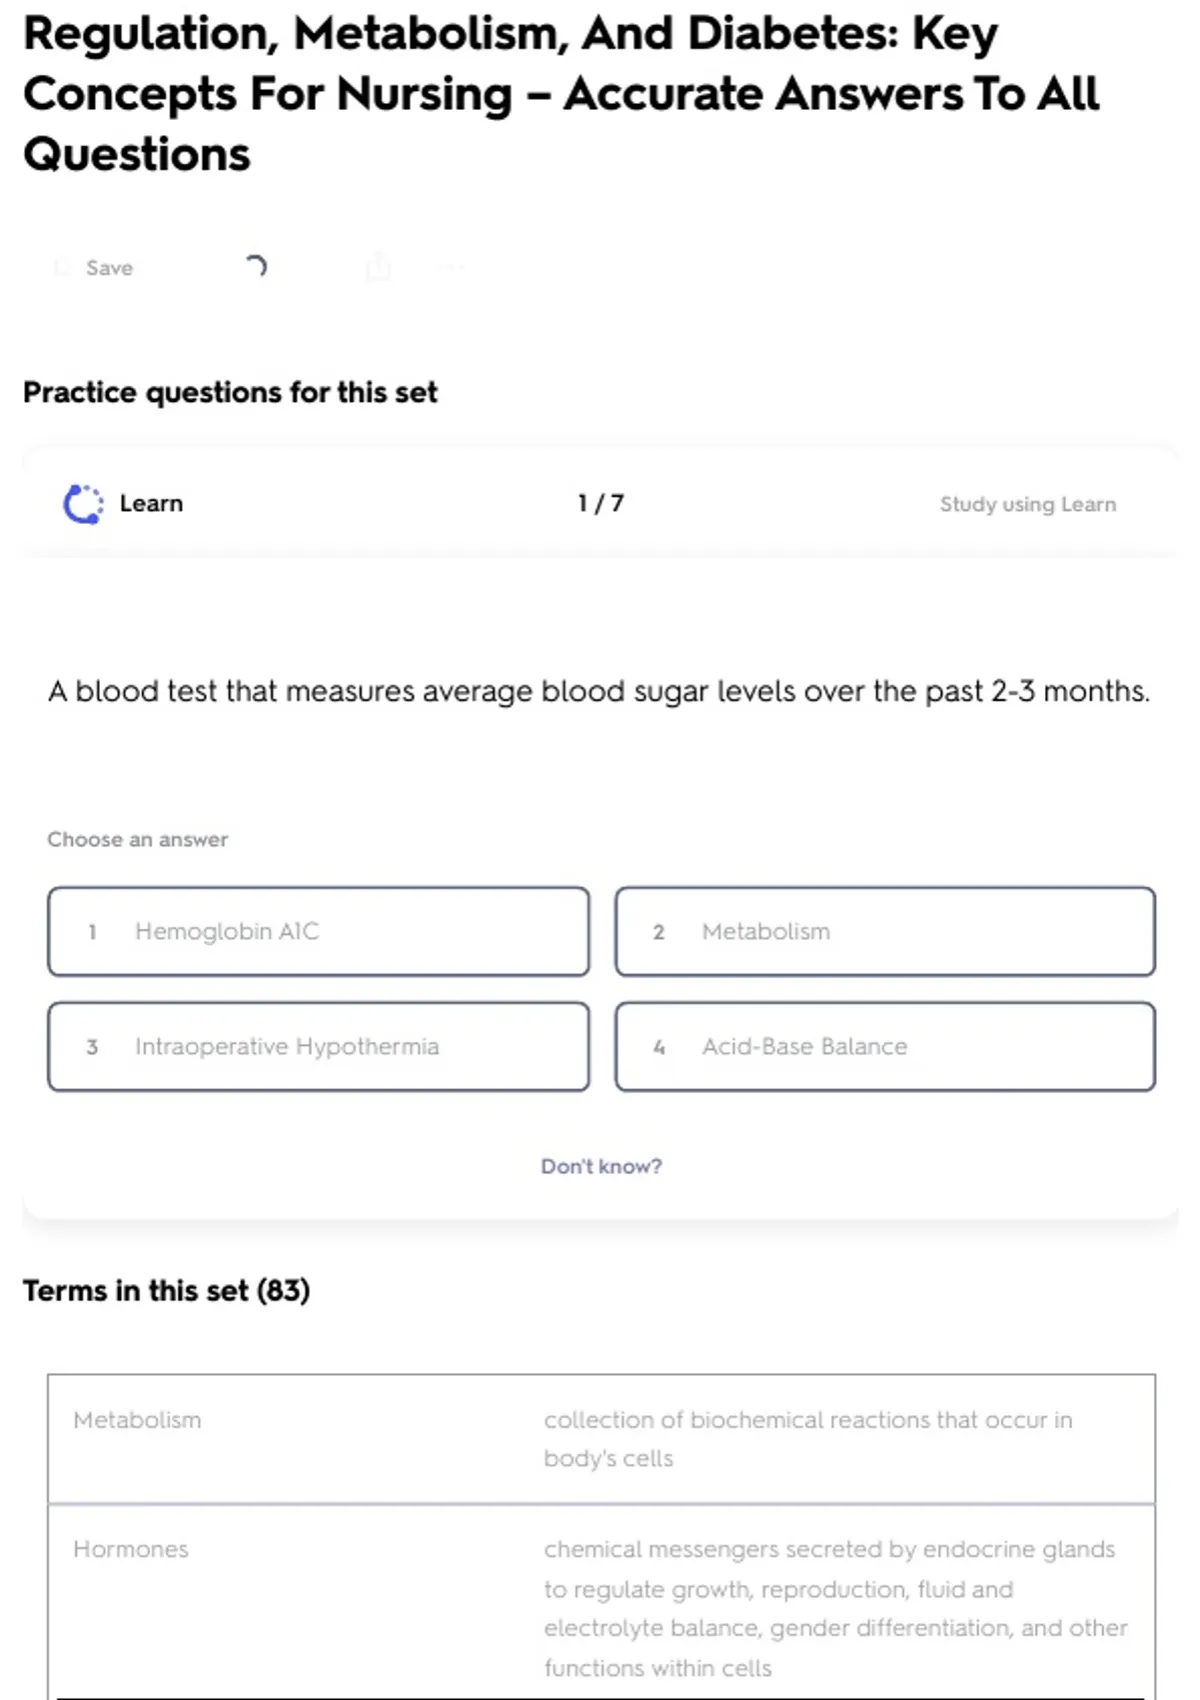1200x1700 pixels.
Task: Select the Learn label
Action: (x=151, y=504)
